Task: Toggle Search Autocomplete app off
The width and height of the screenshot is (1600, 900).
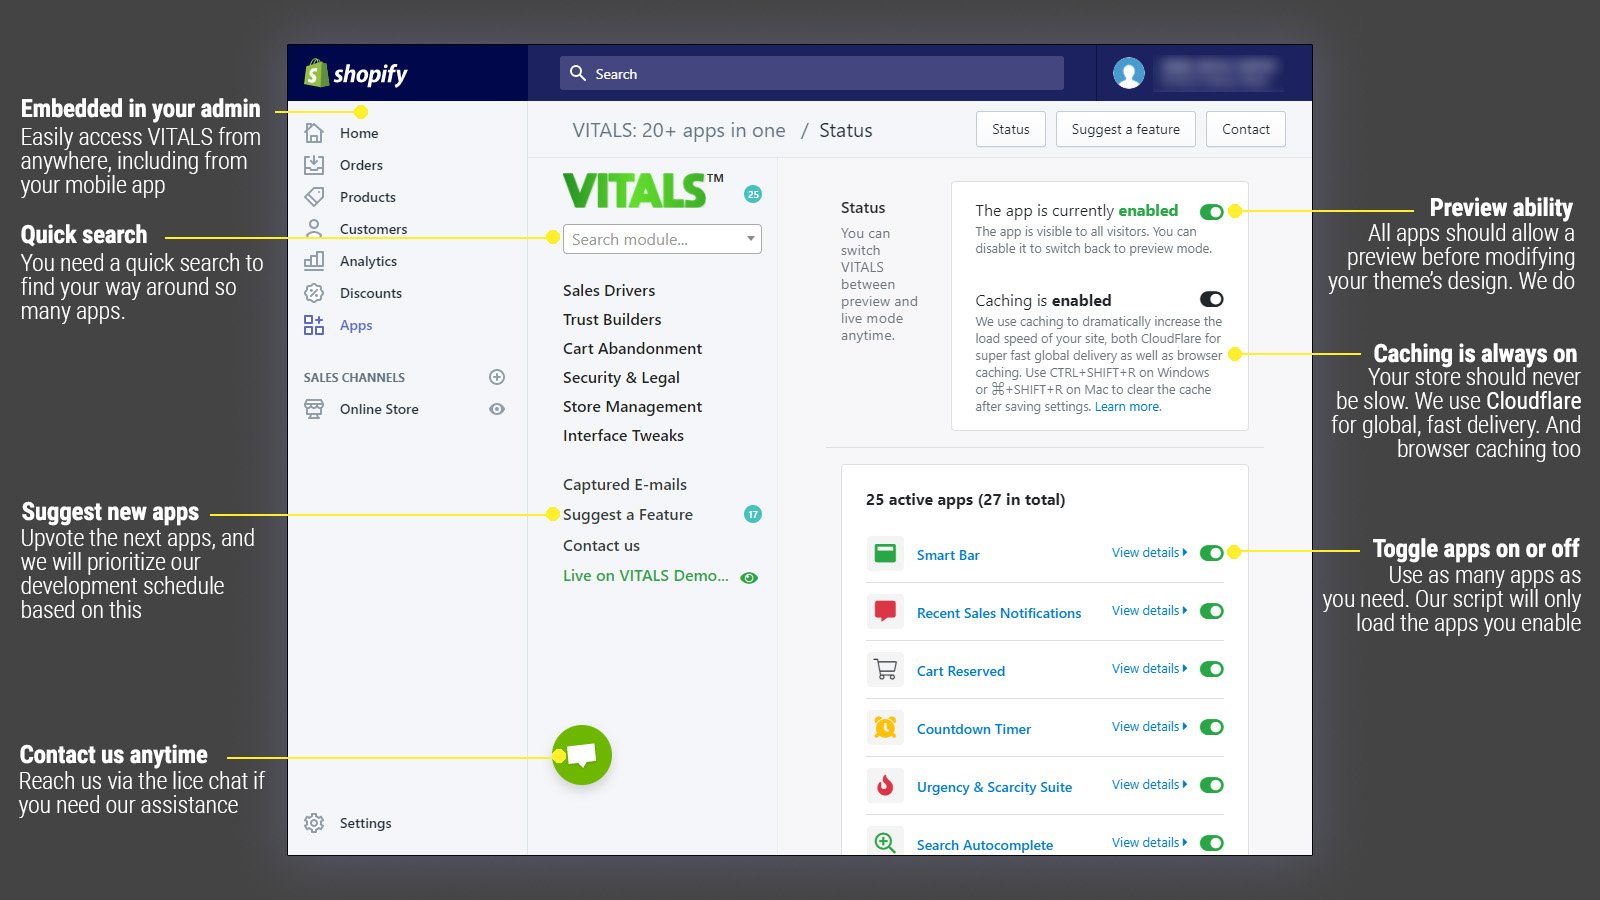Action: pos(1211,843)
